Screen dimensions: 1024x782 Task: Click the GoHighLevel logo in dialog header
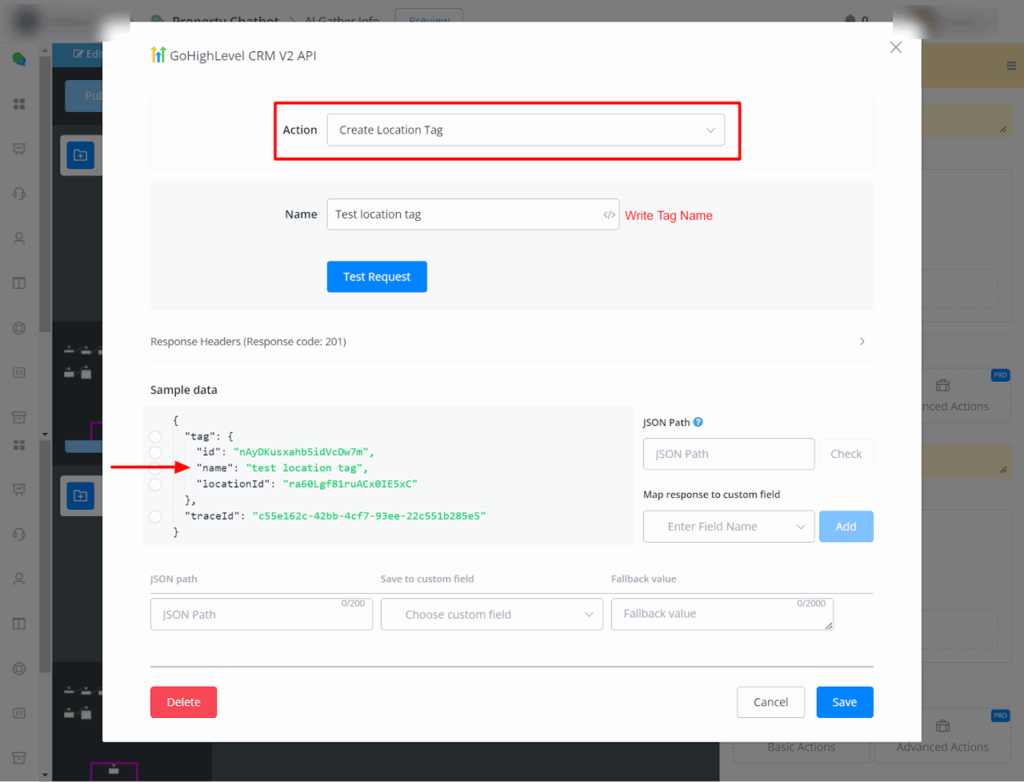[x=158, y=55]
